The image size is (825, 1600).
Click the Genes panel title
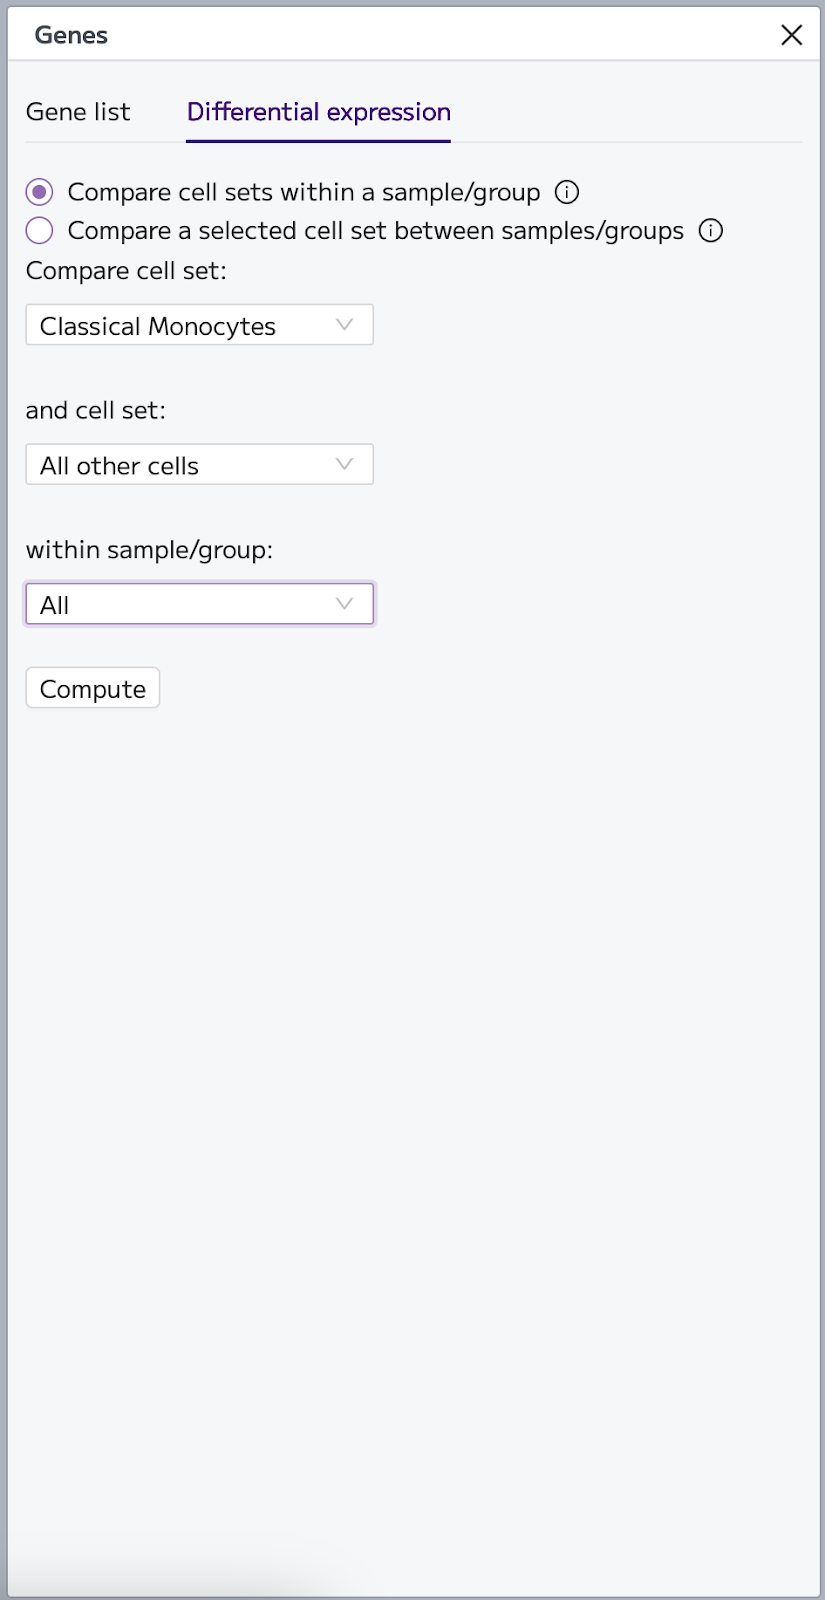click(x=71, y=35)
